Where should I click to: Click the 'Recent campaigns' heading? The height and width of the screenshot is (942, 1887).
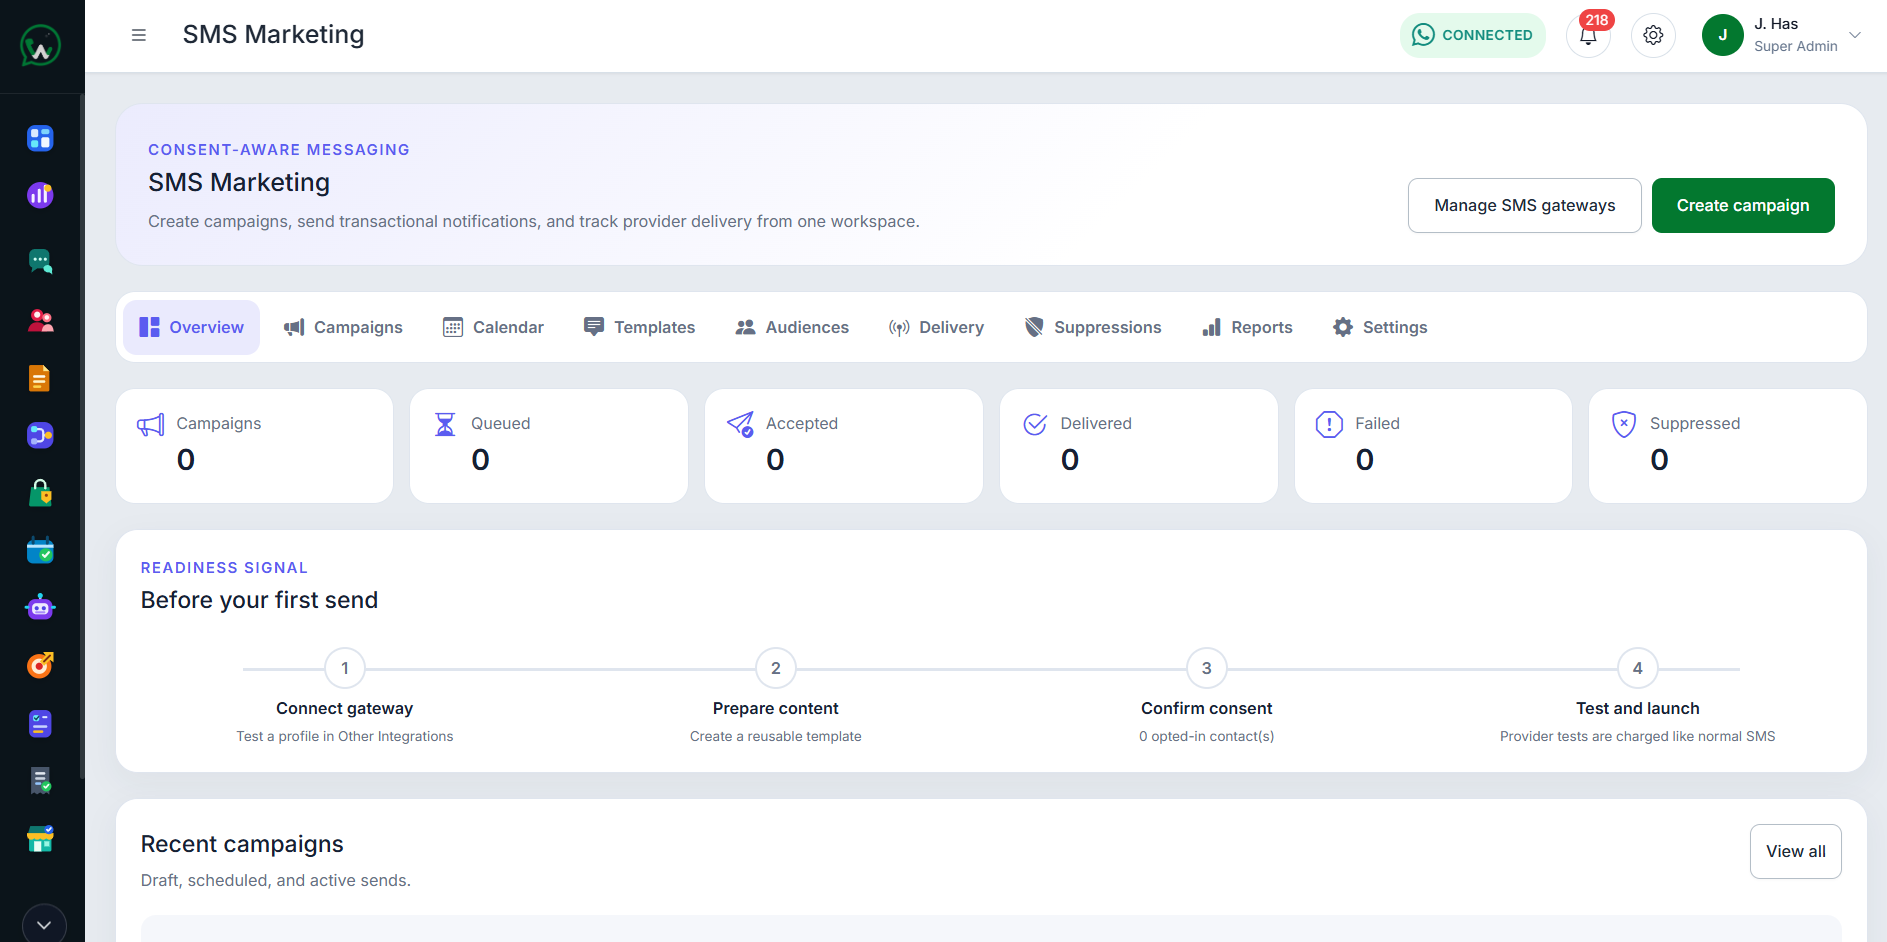pyautogui.click(x=242, y=844)
